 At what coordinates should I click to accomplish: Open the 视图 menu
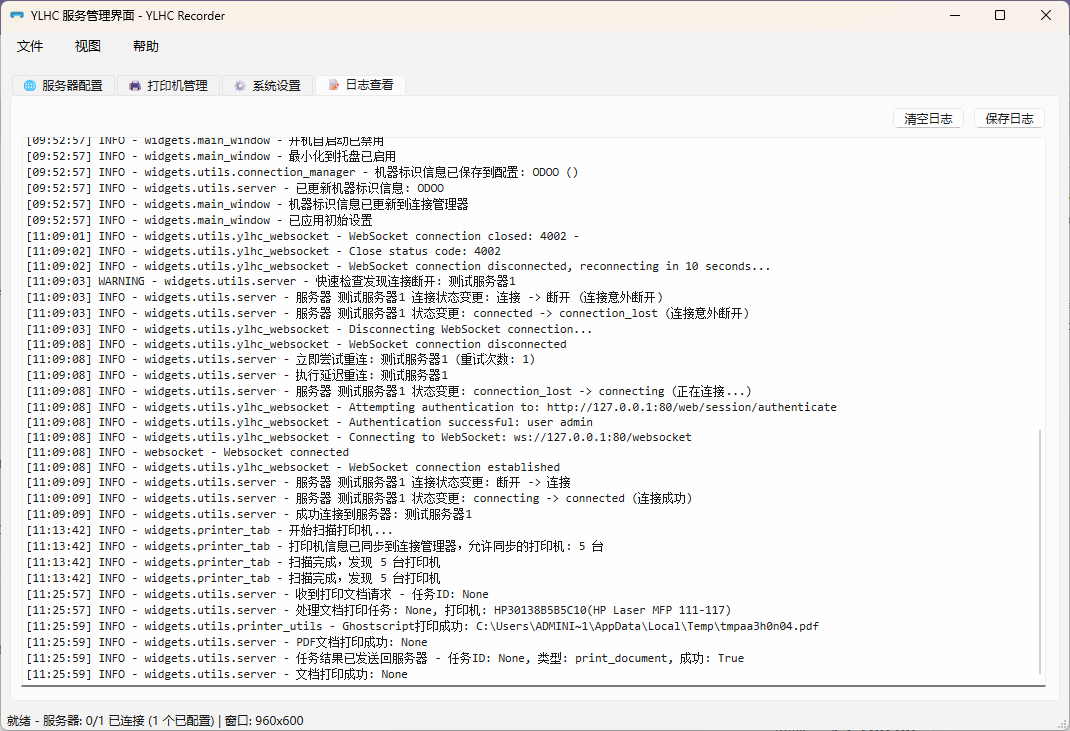[88, 46]
